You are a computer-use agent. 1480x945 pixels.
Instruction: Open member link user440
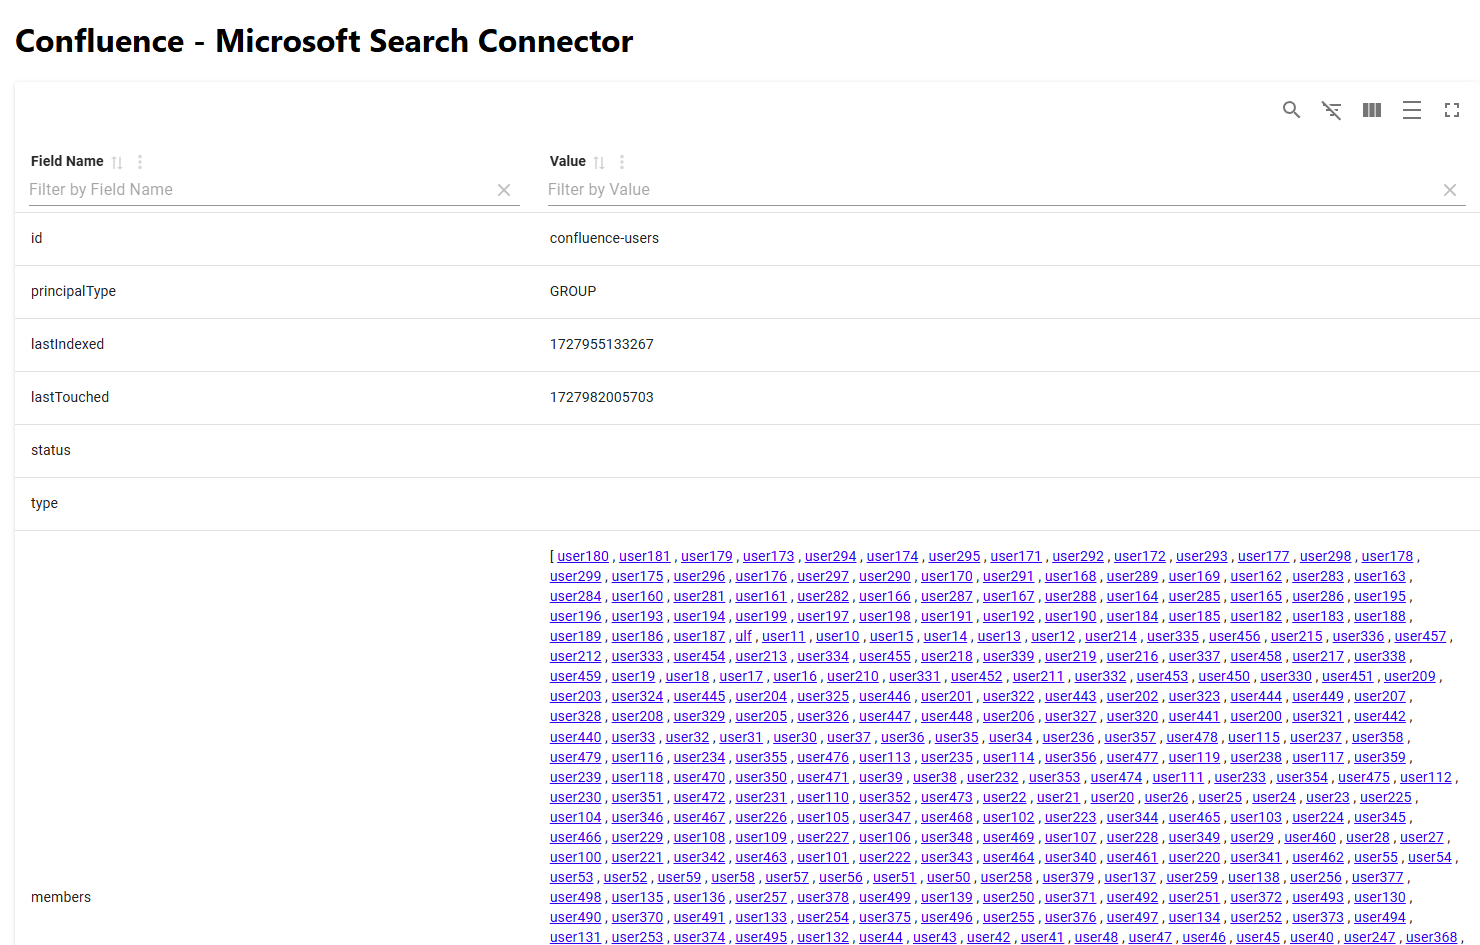click(576, 737)
